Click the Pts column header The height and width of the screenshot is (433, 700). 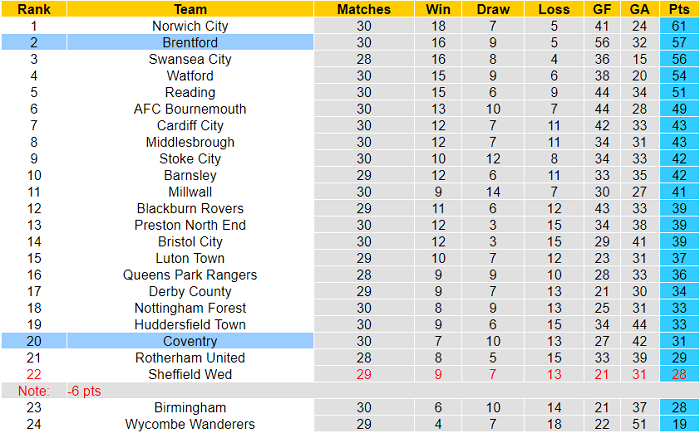pyautogui.click(x=679, y=9)
